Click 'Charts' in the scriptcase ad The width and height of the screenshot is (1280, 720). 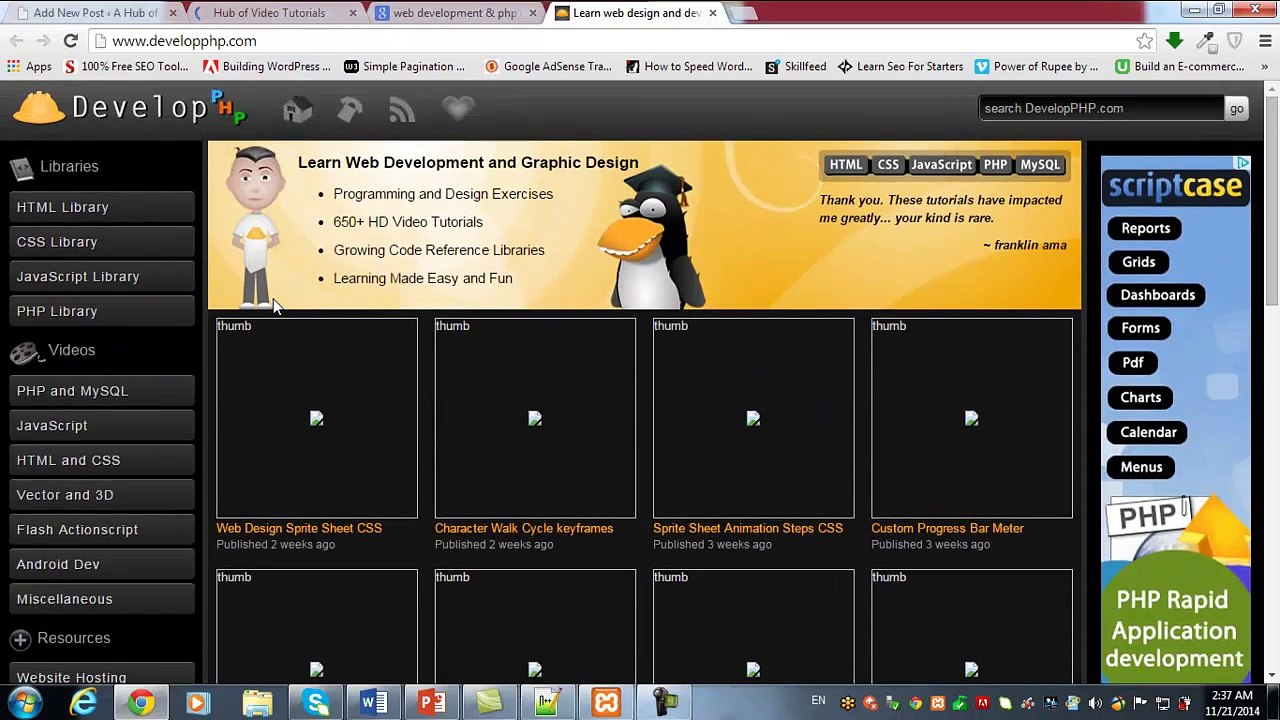tap(1140, 398)
